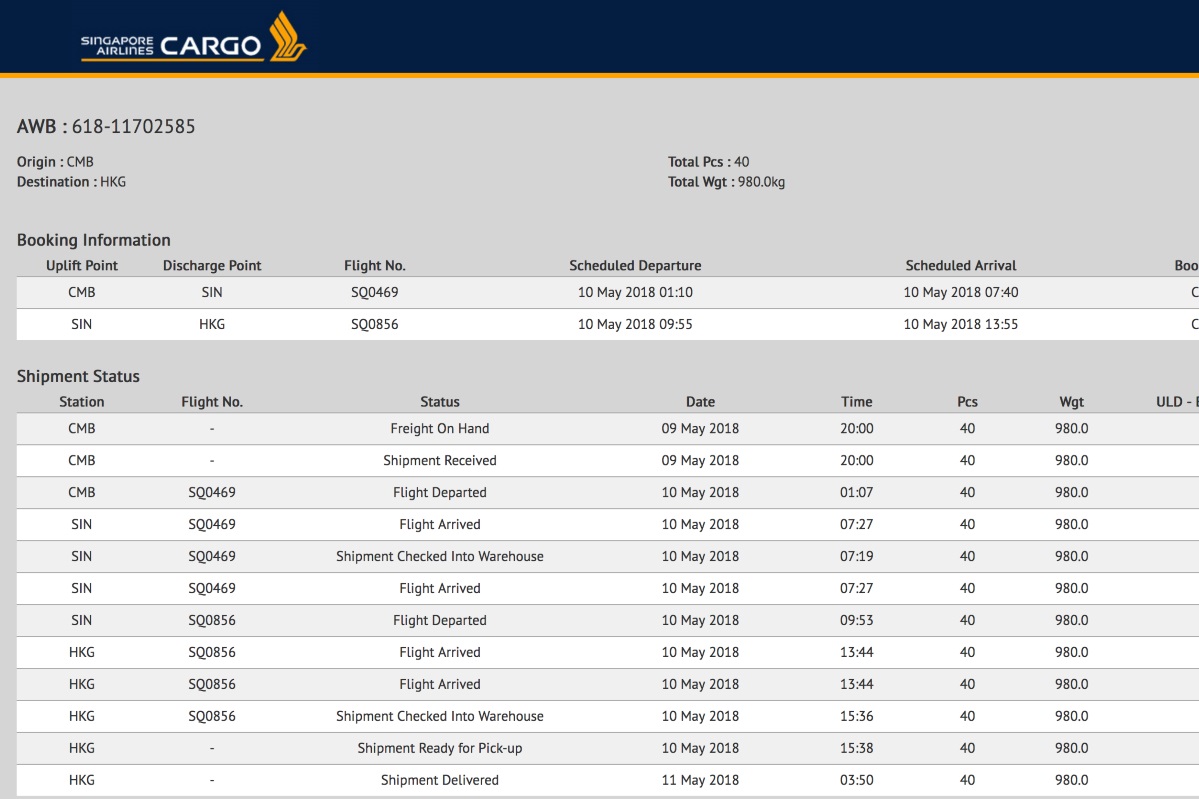
Task: Select the Freight On Hand status row
Action: click(x=440, y=429)
